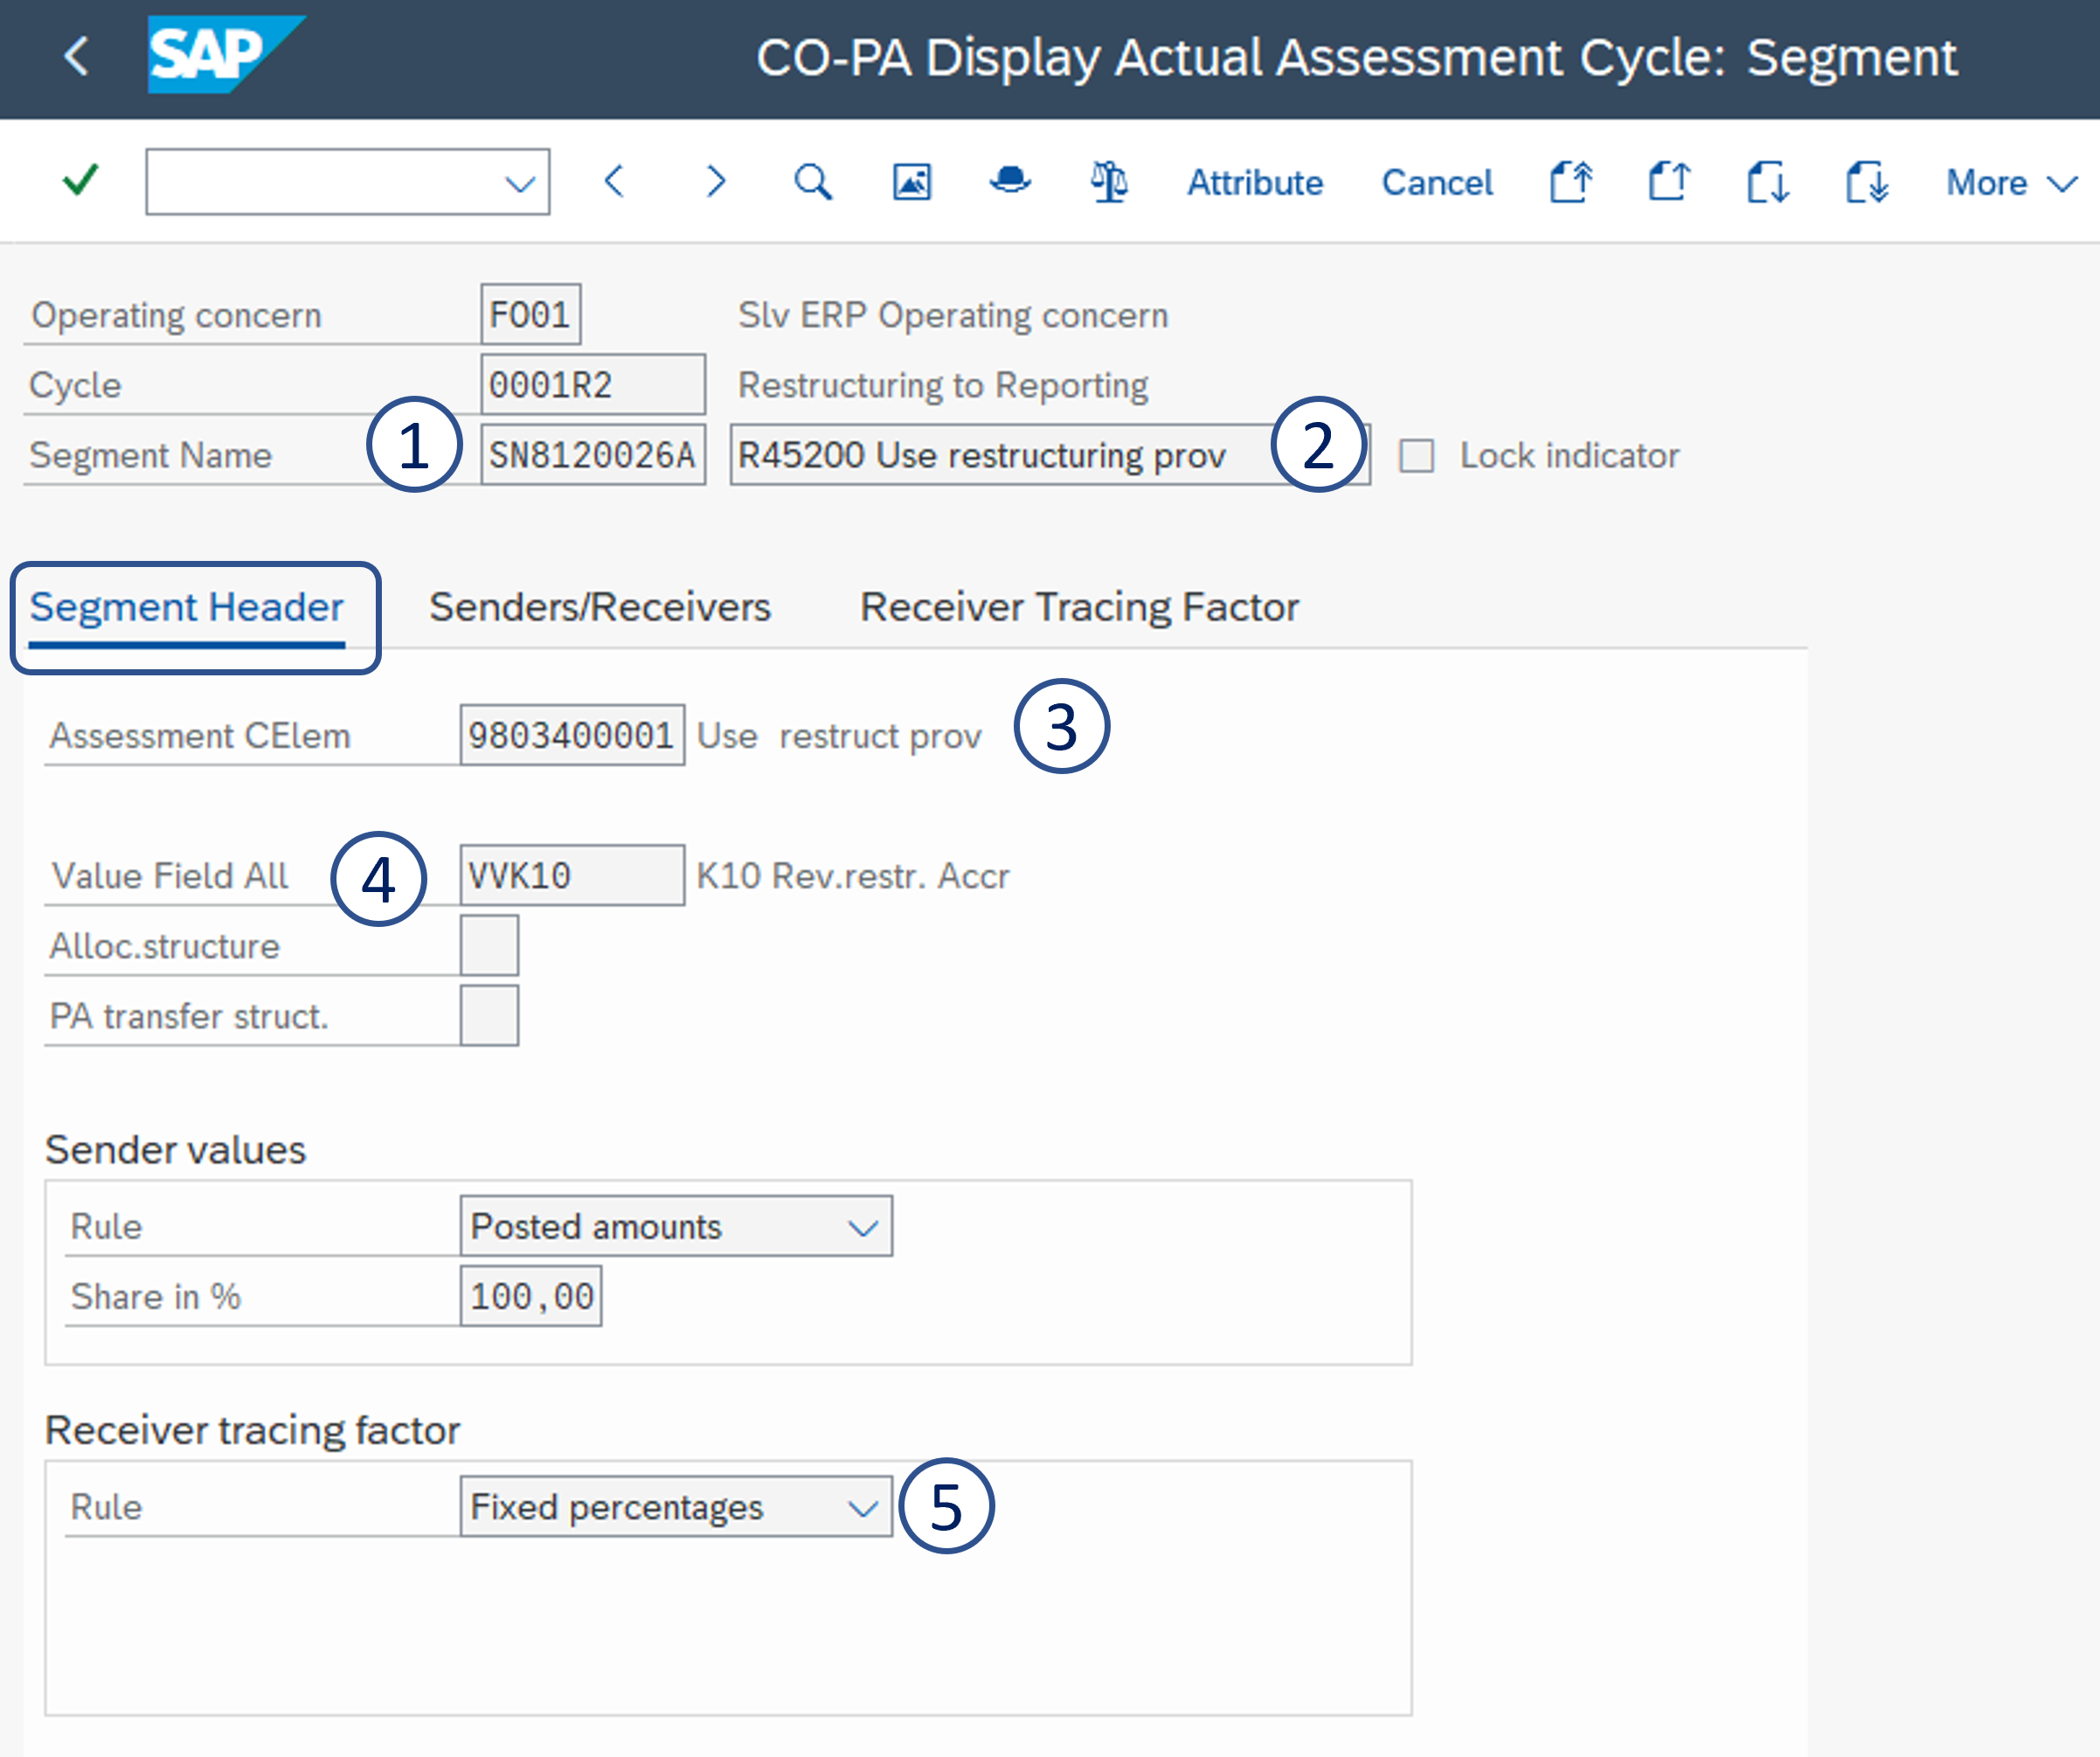Open the command field dropdown
Image resolution: width=2100 pixels, height=1757 pixels.
(519, 183)
